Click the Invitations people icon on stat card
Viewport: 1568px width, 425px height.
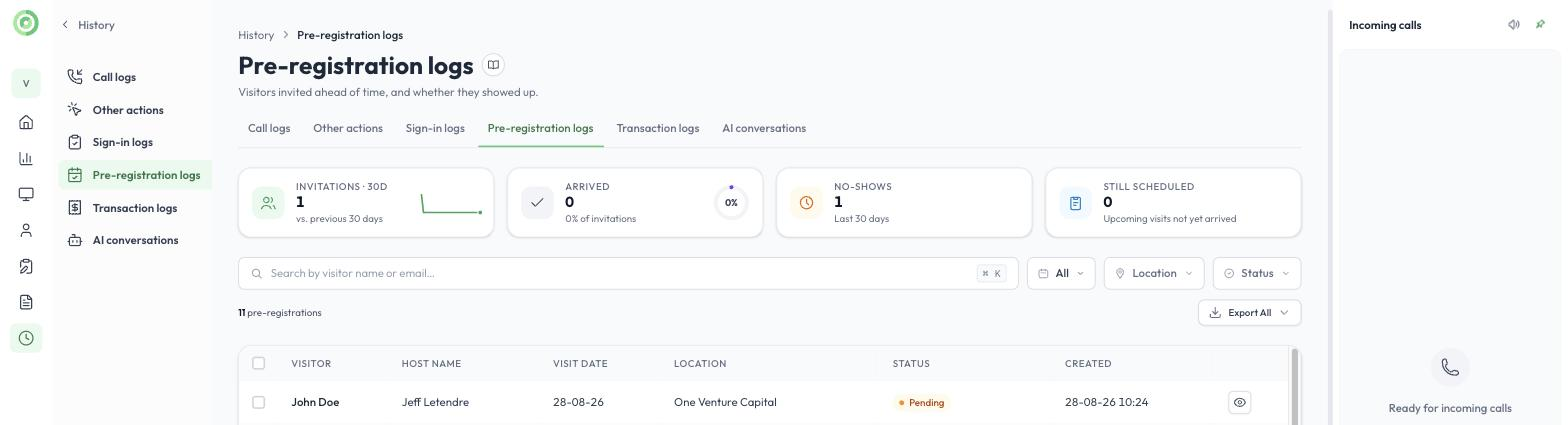pos(268,203)
